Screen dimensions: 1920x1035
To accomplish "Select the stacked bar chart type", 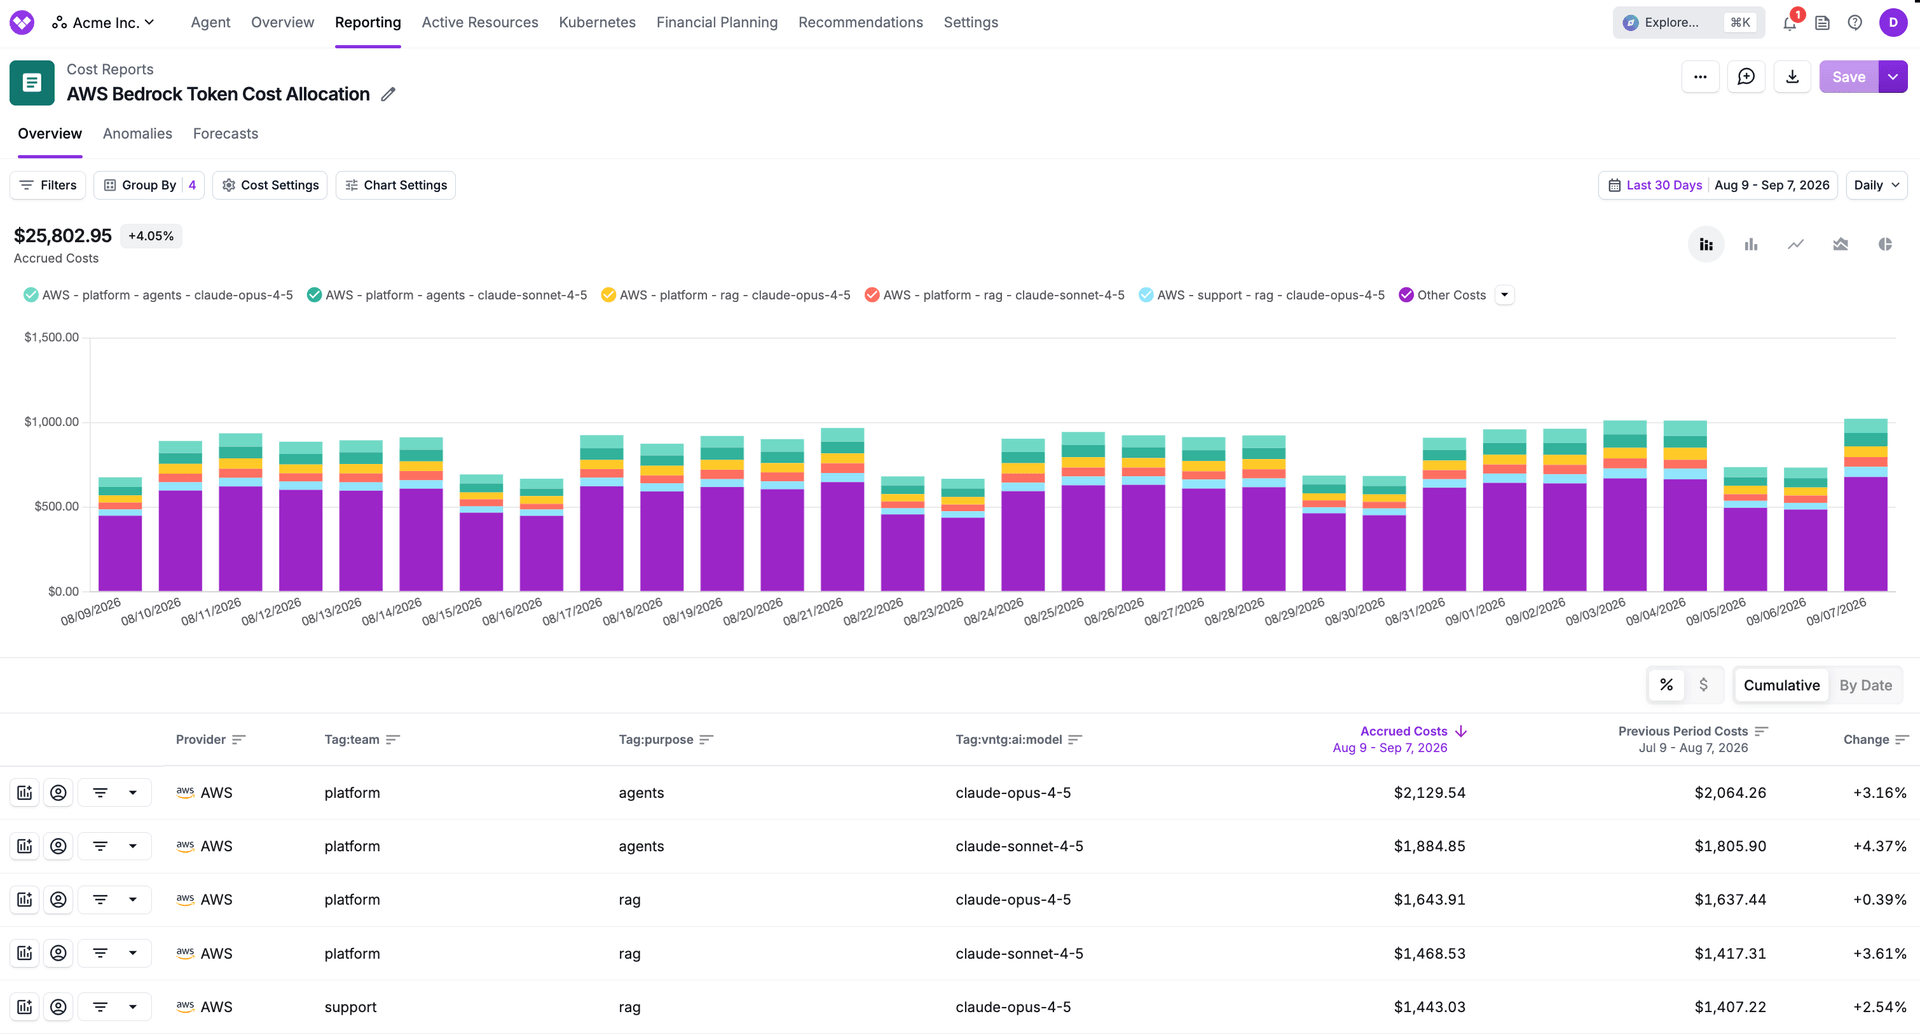I will click(1706, 244).
